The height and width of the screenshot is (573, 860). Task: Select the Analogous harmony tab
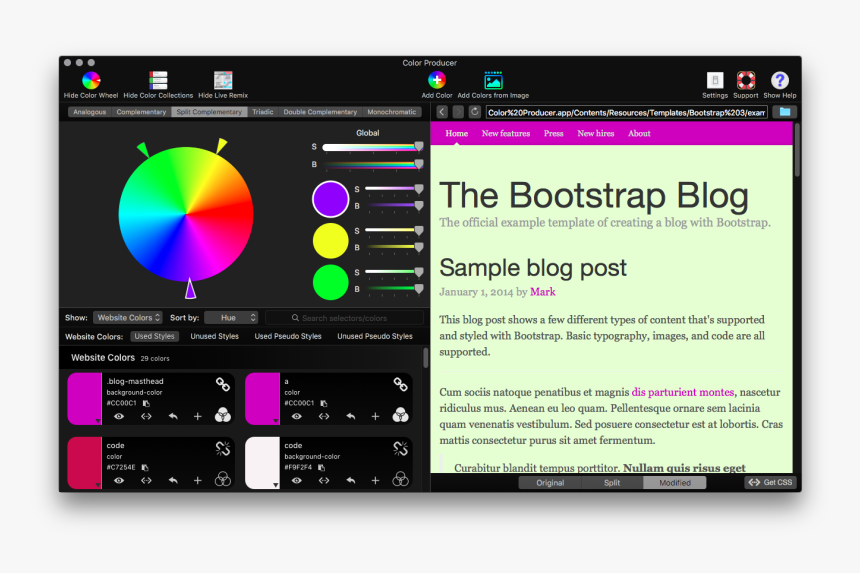89,112
